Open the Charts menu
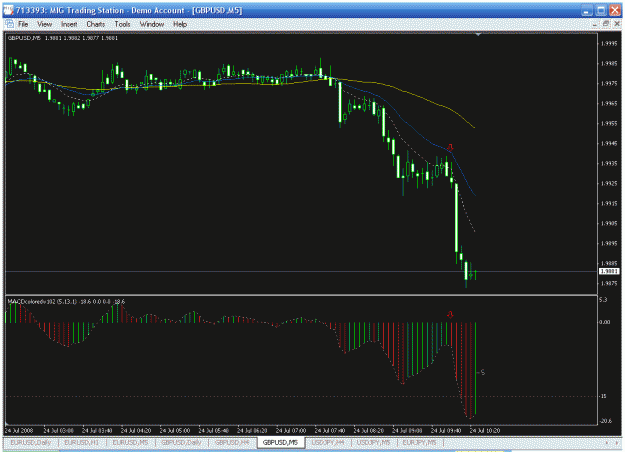625x452 pixels. tap(96, 24)
